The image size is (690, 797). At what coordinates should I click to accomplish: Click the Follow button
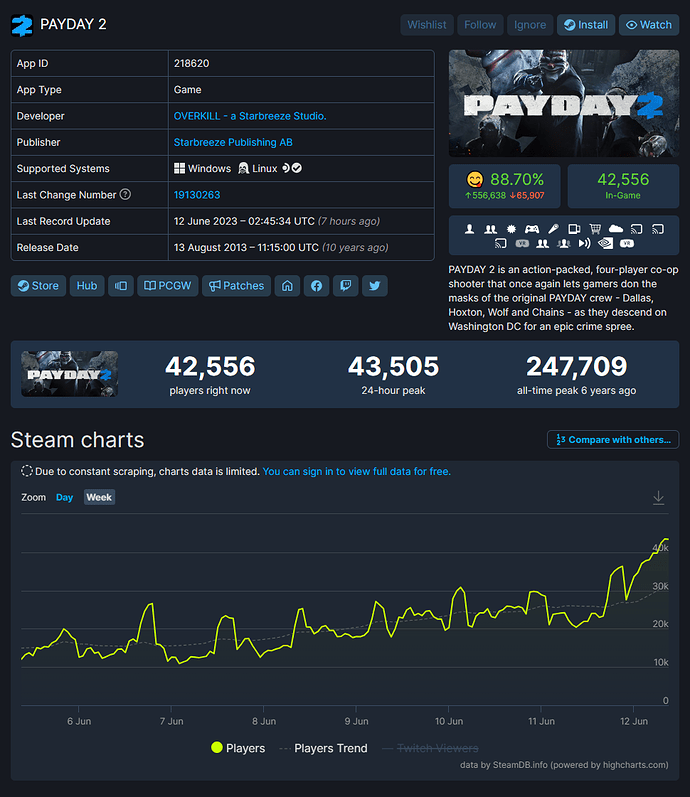point(480,25)
